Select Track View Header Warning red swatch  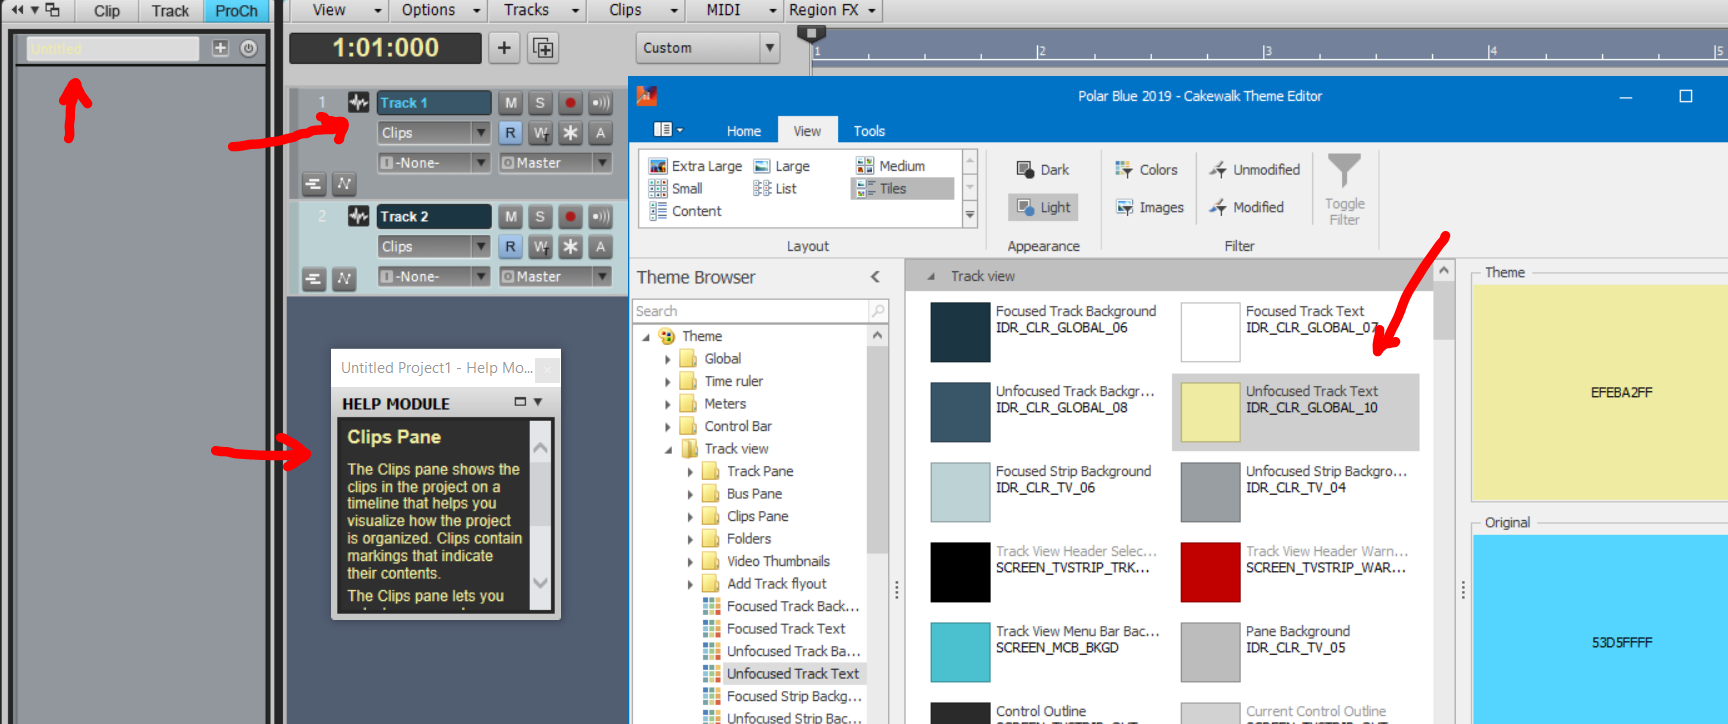[1210, 572]
